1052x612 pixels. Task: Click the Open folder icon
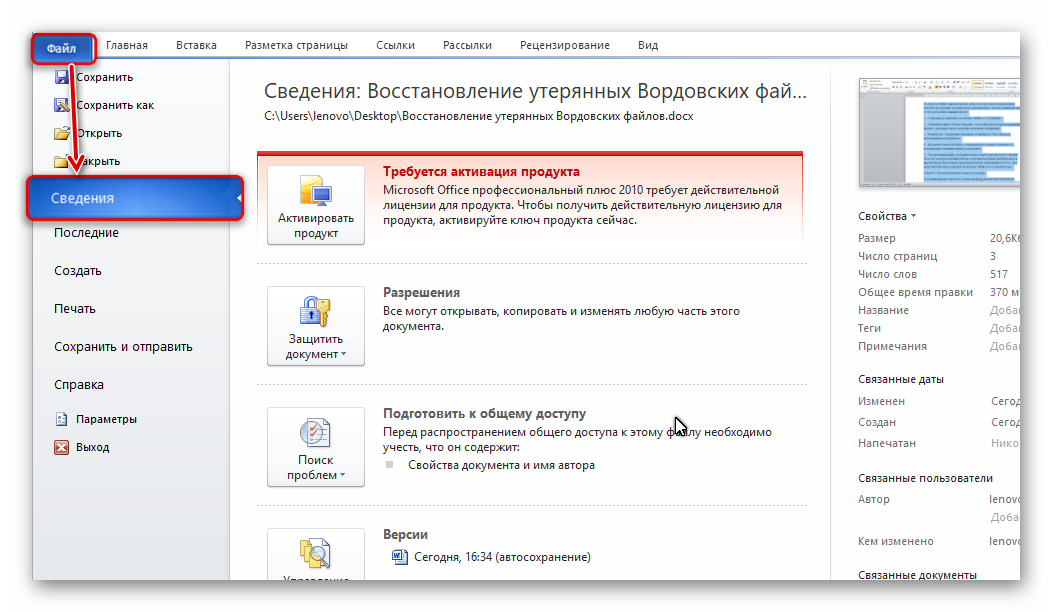click(x=62, y=133)
